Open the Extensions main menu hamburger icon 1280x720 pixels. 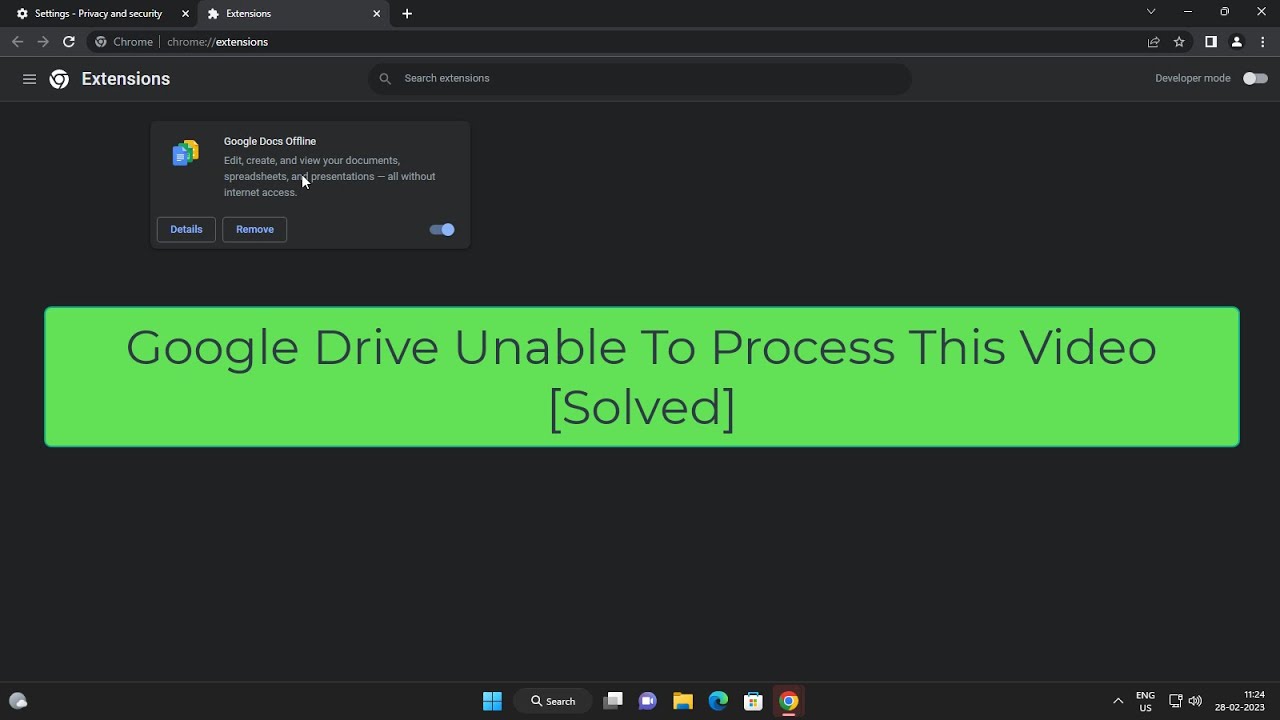click(29, 79)
